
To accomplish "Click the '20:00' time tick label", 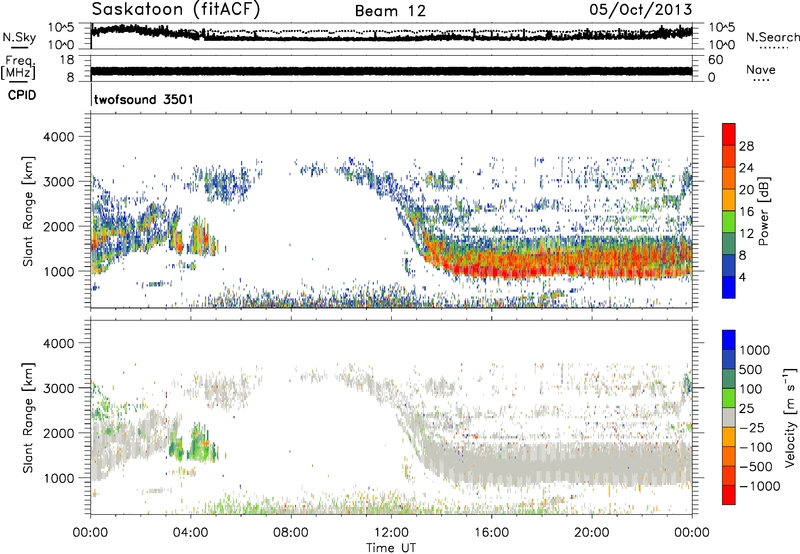I will (x=592, y=533).
